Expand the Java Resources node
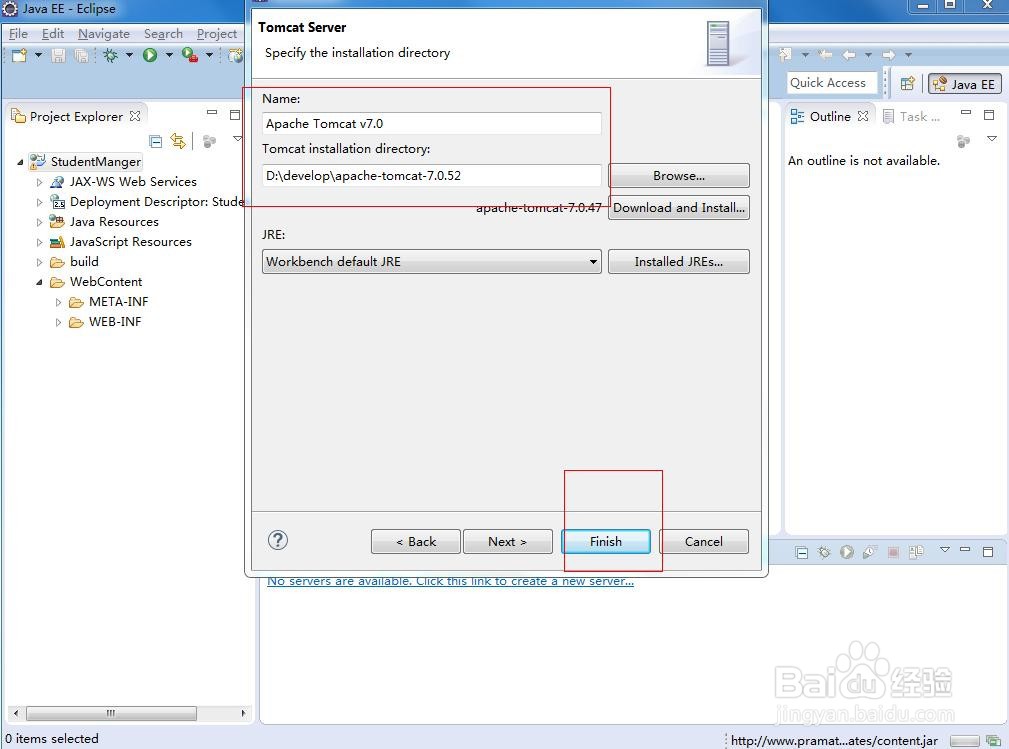The height and width of the screenshot is (749, 1009). click(39, 222)
